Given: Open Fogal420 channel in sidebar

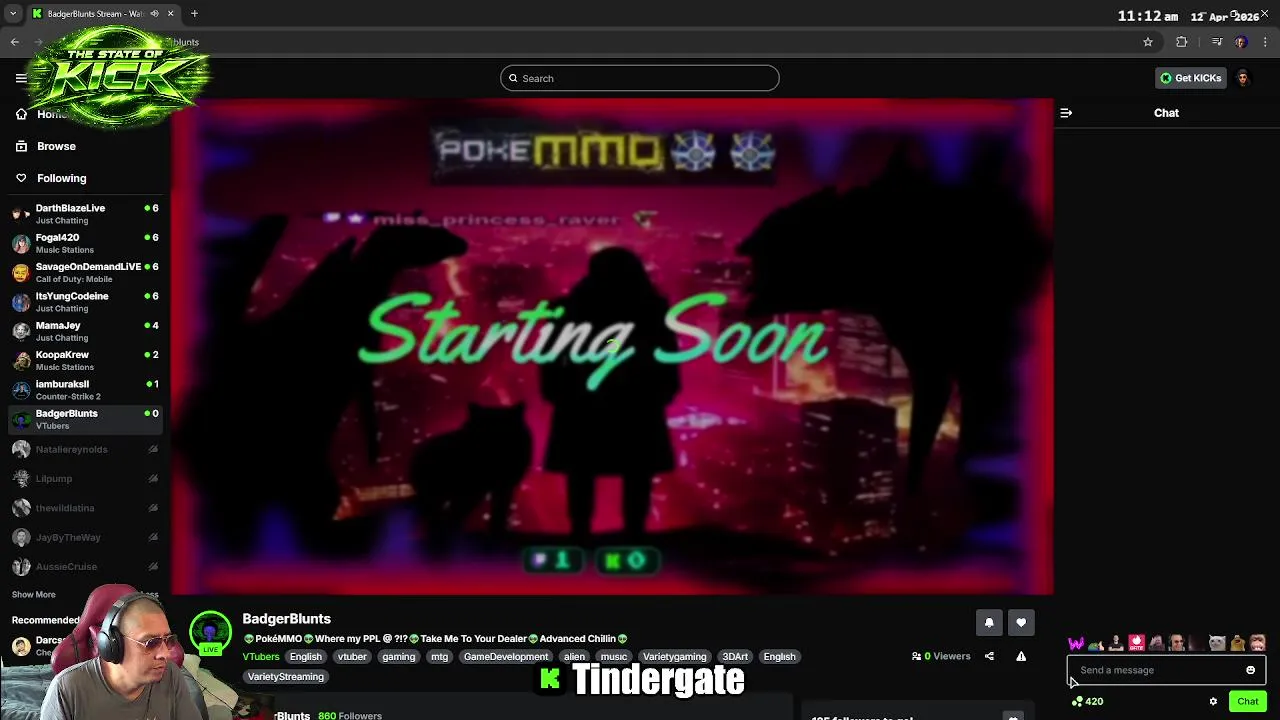Looking at the screenshot, I should tap(85, 243).
